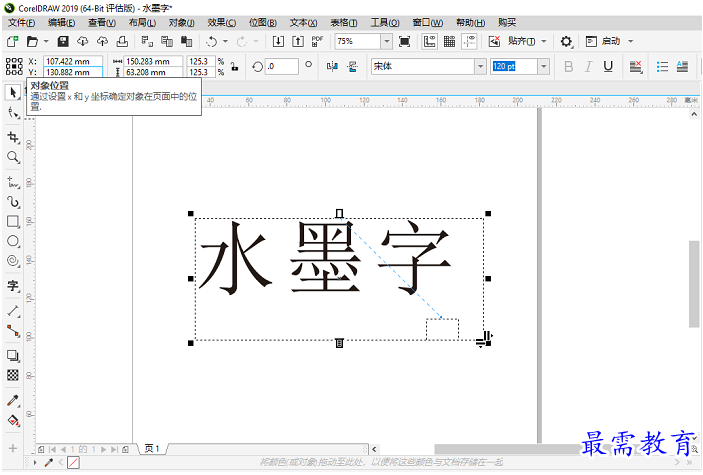Add a new page button
Screen dimensions: 703x475
pyautogui.click(x=125, y=449)
